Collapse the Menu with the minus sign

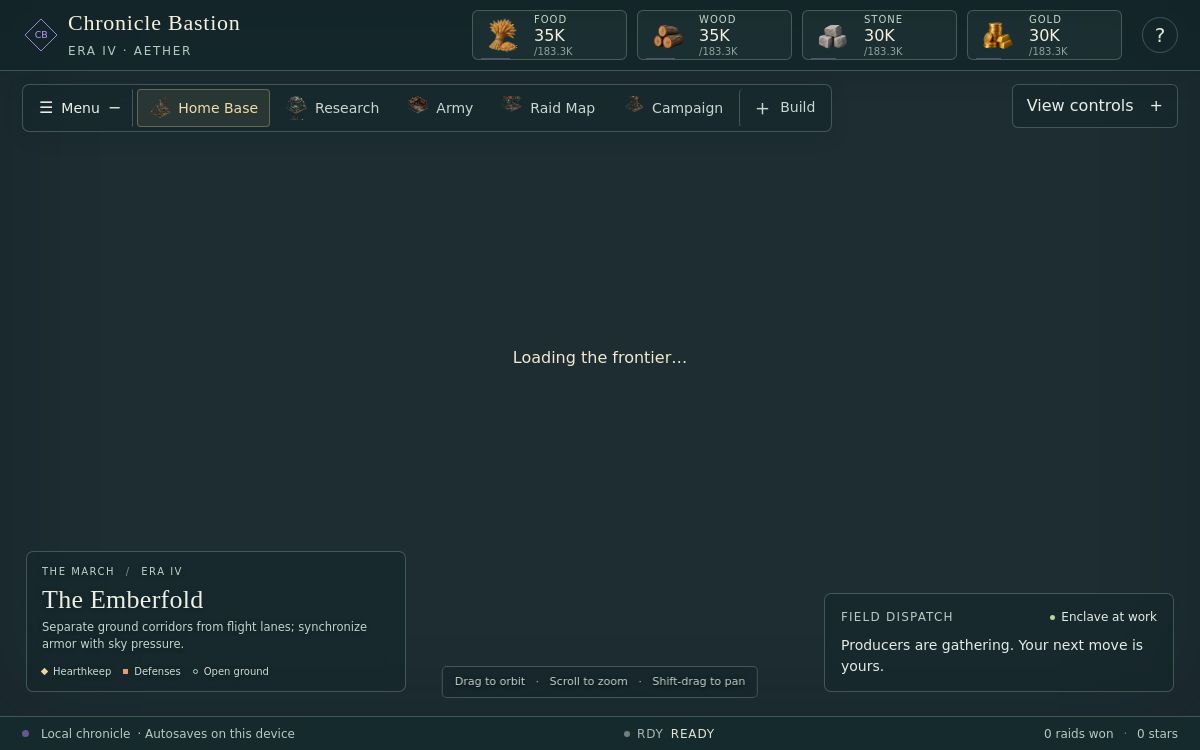click(x=115, y=108)
